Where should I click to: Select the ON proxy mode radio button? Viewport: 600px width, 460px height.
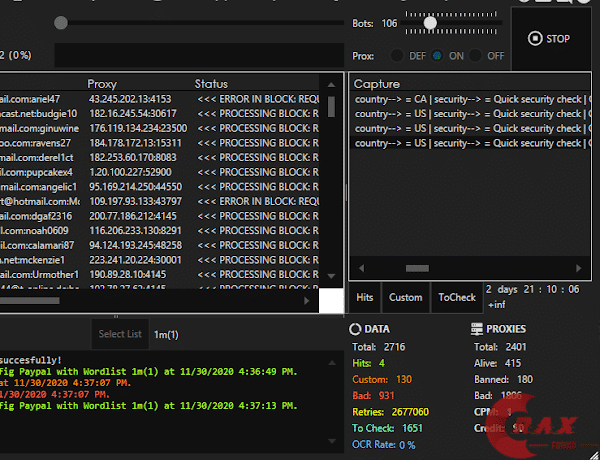pos(438,56)
